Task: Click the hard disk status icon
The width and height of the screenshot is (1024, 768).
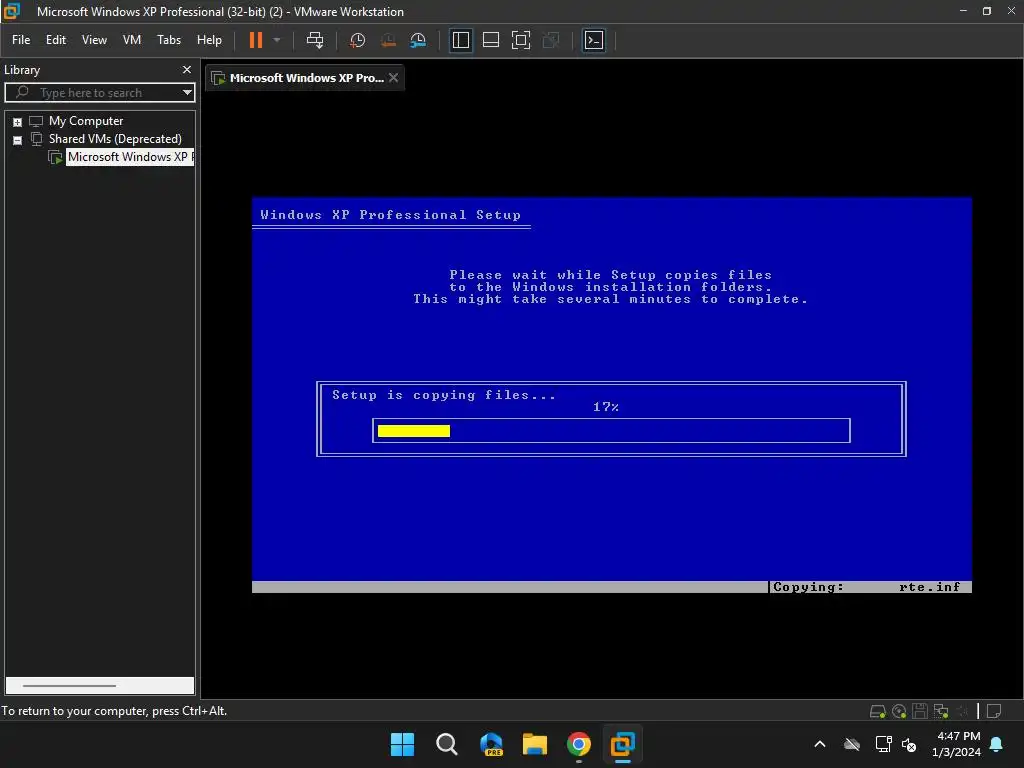Action: tap(877, 711)
